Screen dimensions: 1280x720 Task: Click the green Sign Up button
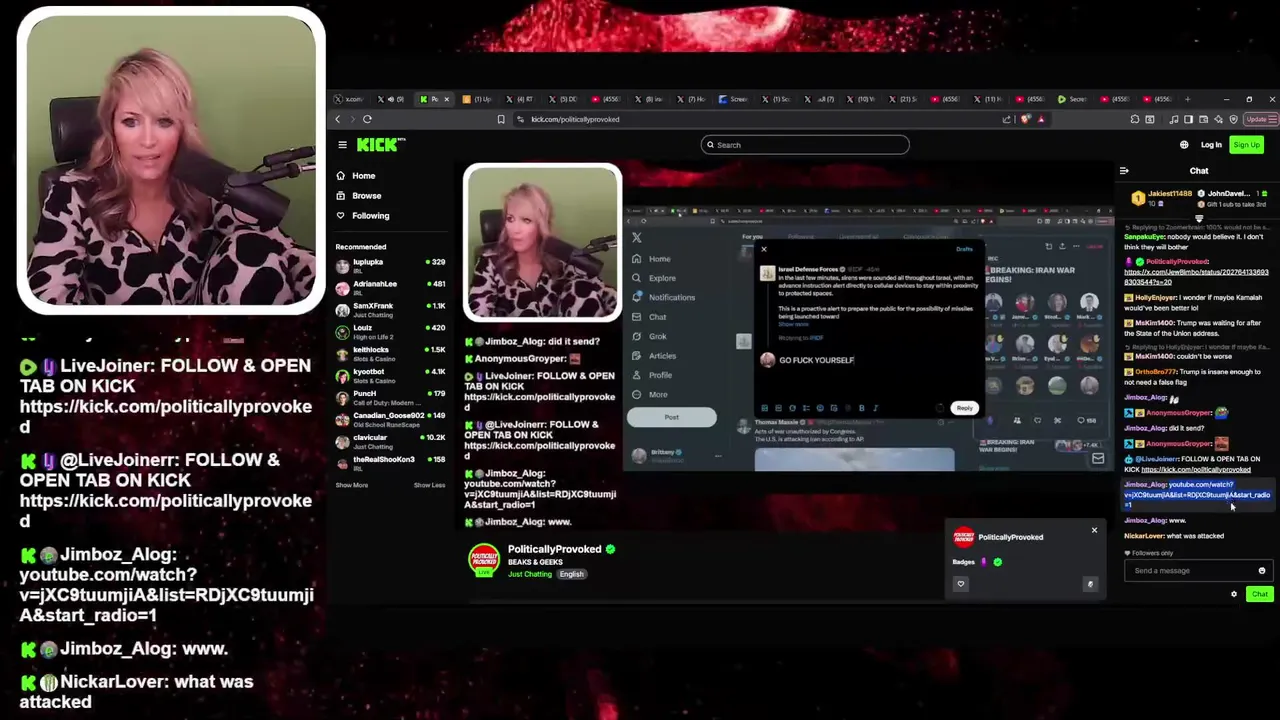[1246, 145]
